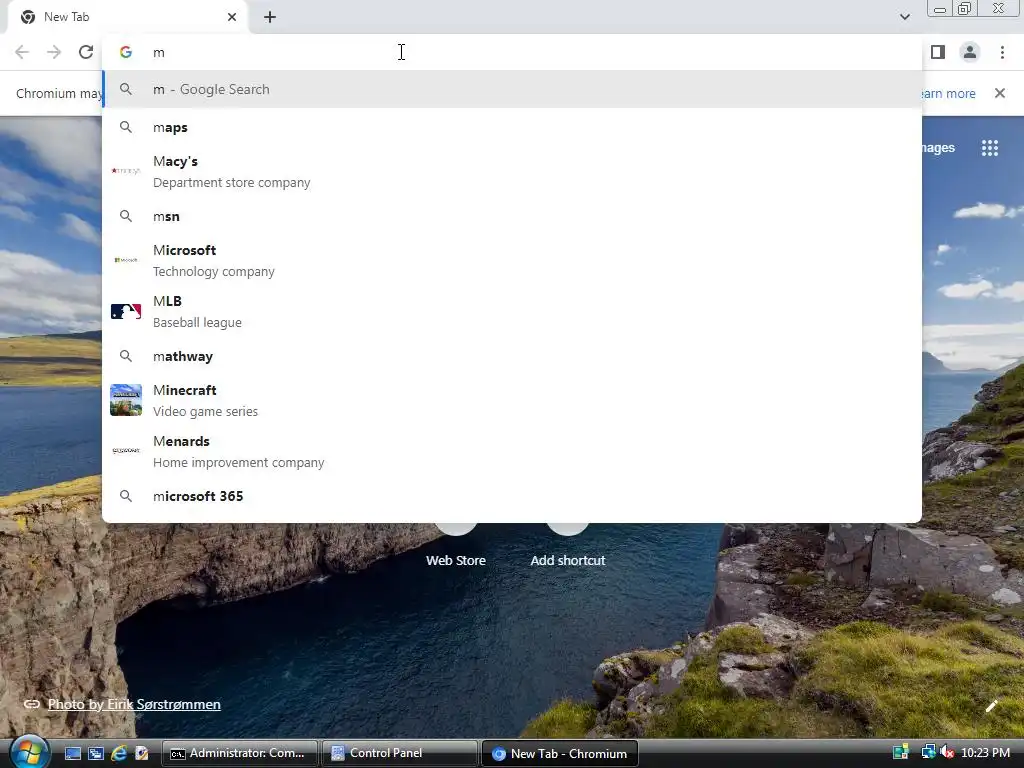The height and width of the screenshot is (768, 1024).
Task: Click the first system tray icon
Action: (901, 753)
